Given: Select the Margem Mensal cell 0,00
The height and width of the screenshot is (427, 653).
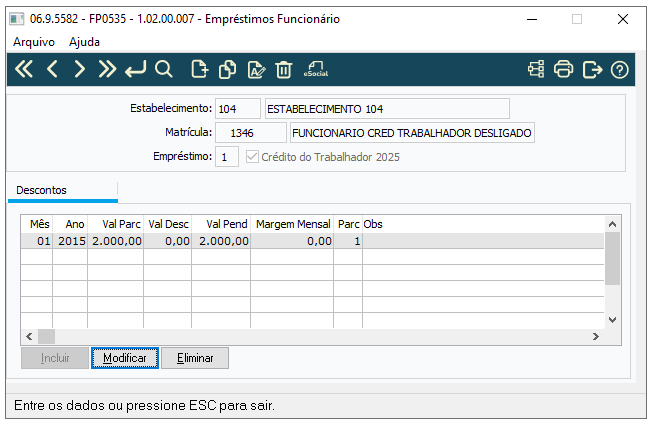Looking at the screenshot, I should click(292, 241).
